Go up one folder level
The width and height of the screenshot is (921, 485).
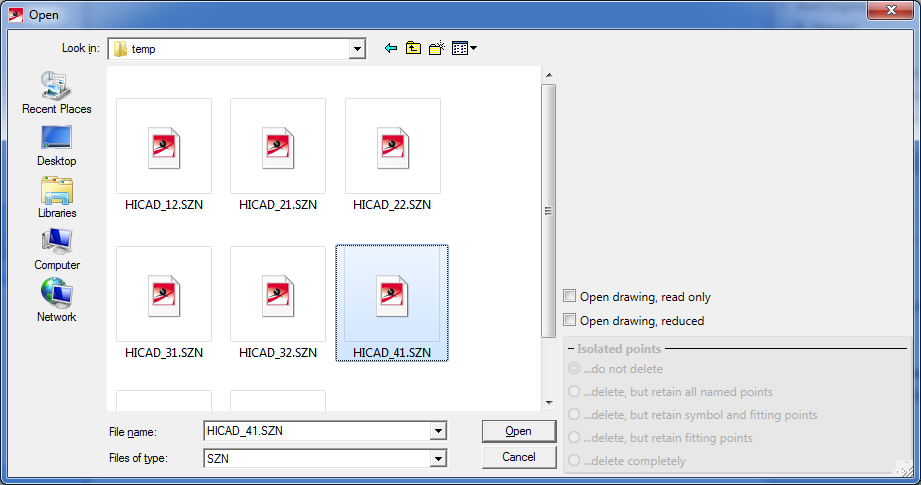tap(414, 48)
